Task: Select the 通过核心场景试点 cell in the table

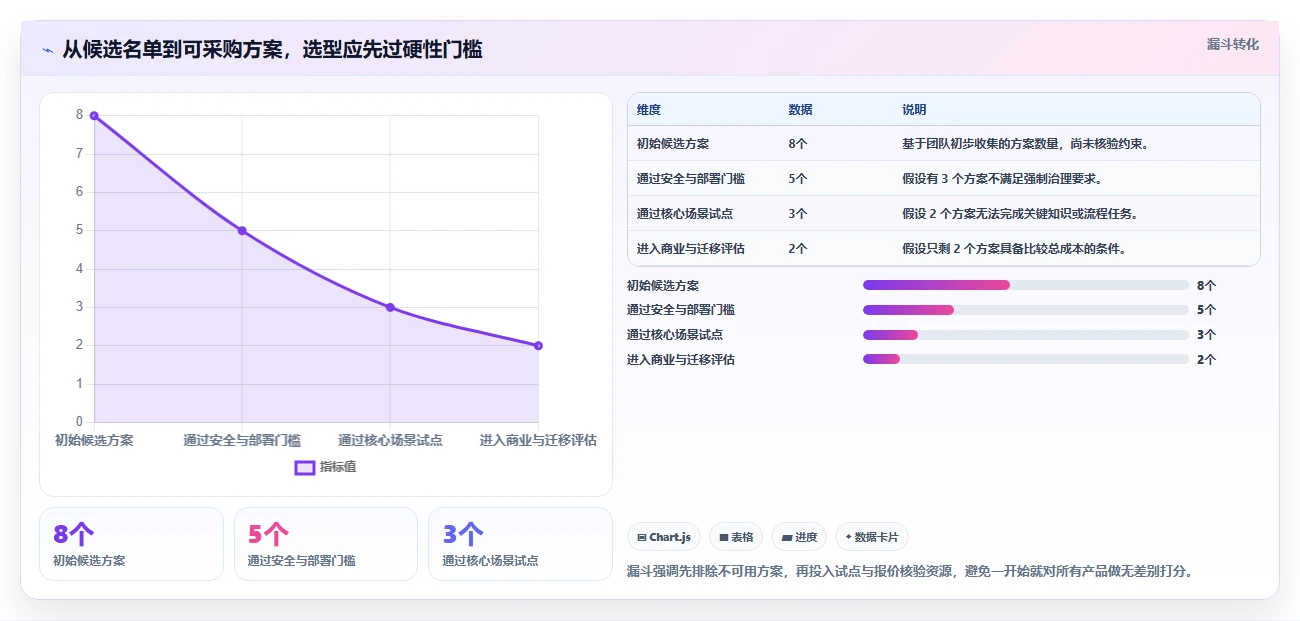Action: pyautogui.click(x=685, y=214)
